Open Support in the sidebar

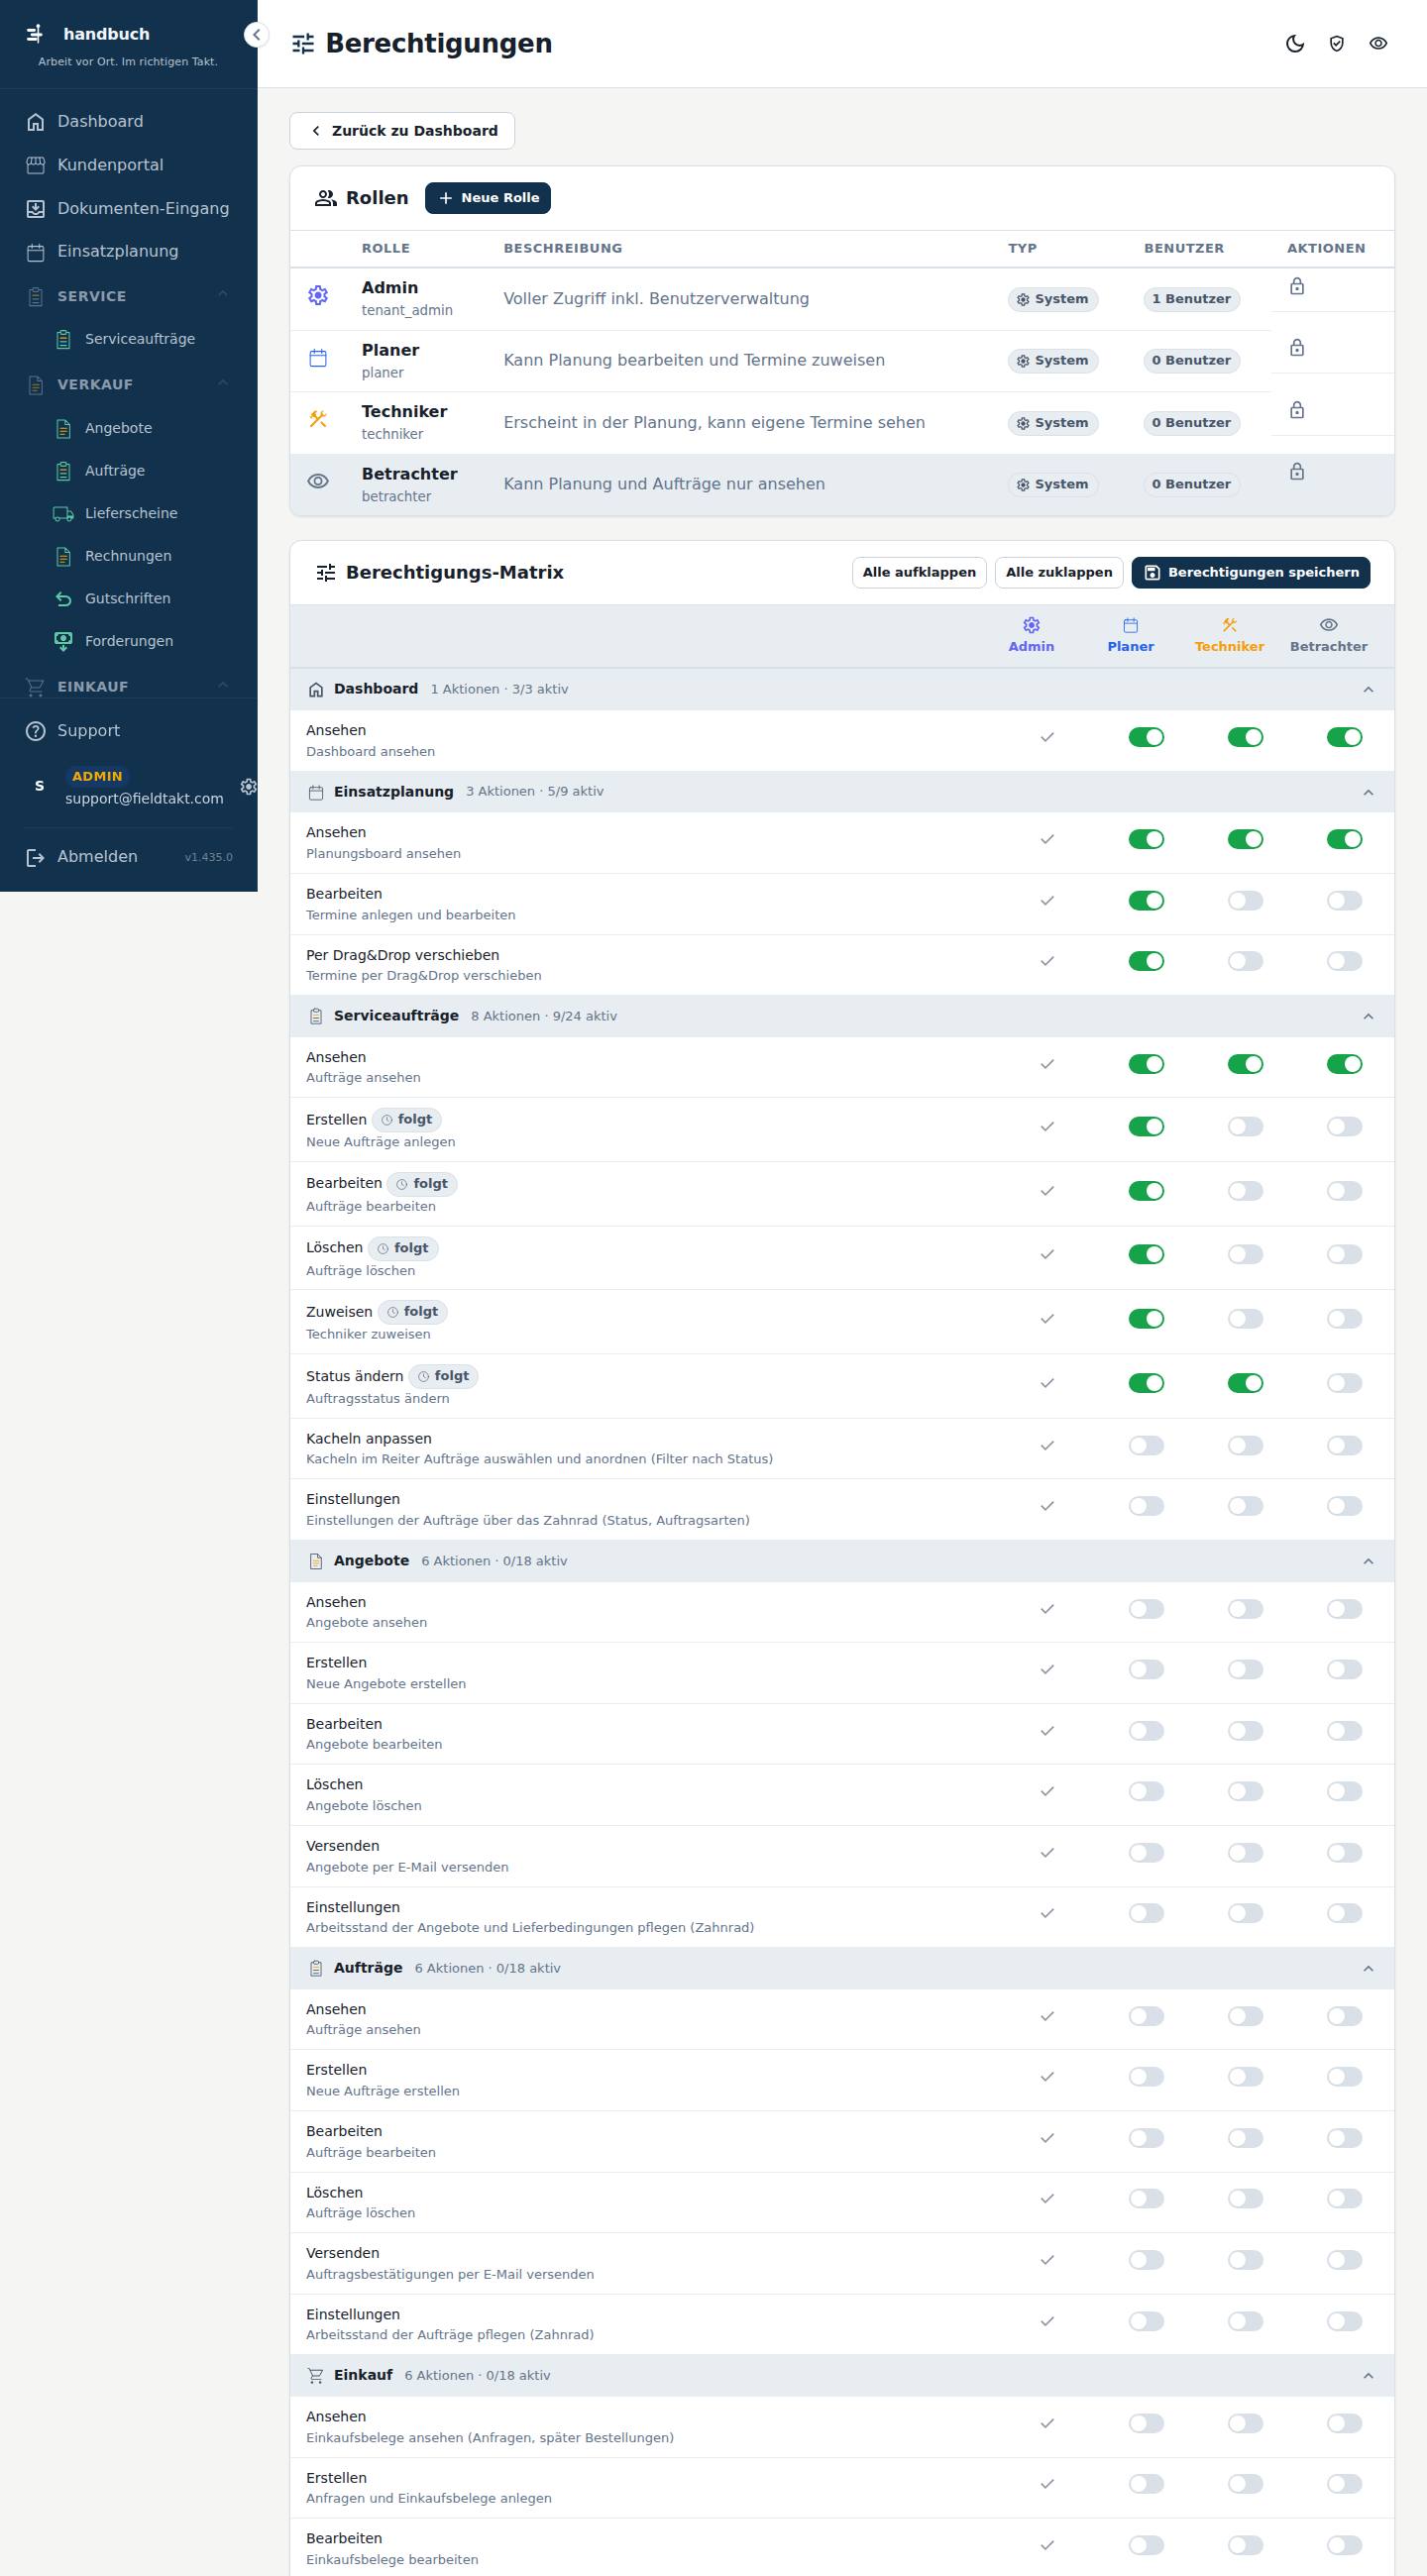129,731
